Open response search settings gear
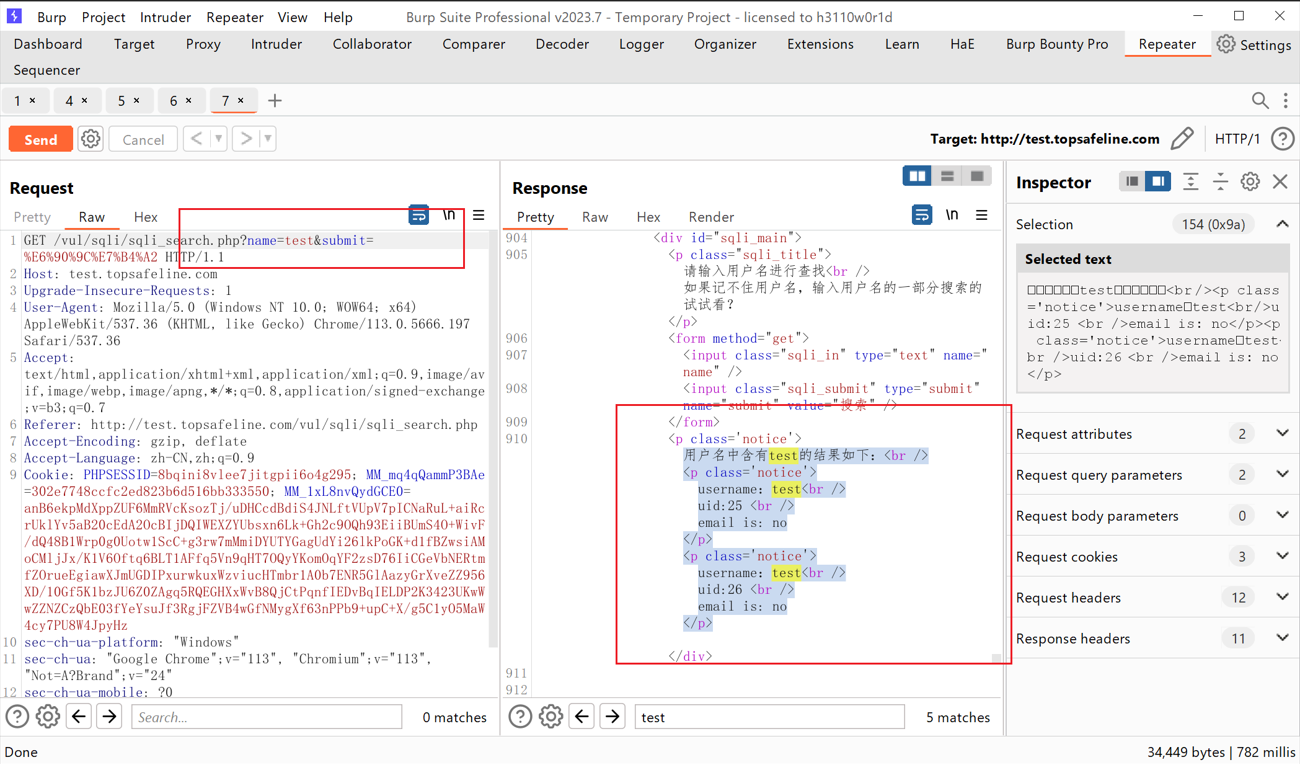Screen dimensions: 1300x764 [x=550, y=717]
